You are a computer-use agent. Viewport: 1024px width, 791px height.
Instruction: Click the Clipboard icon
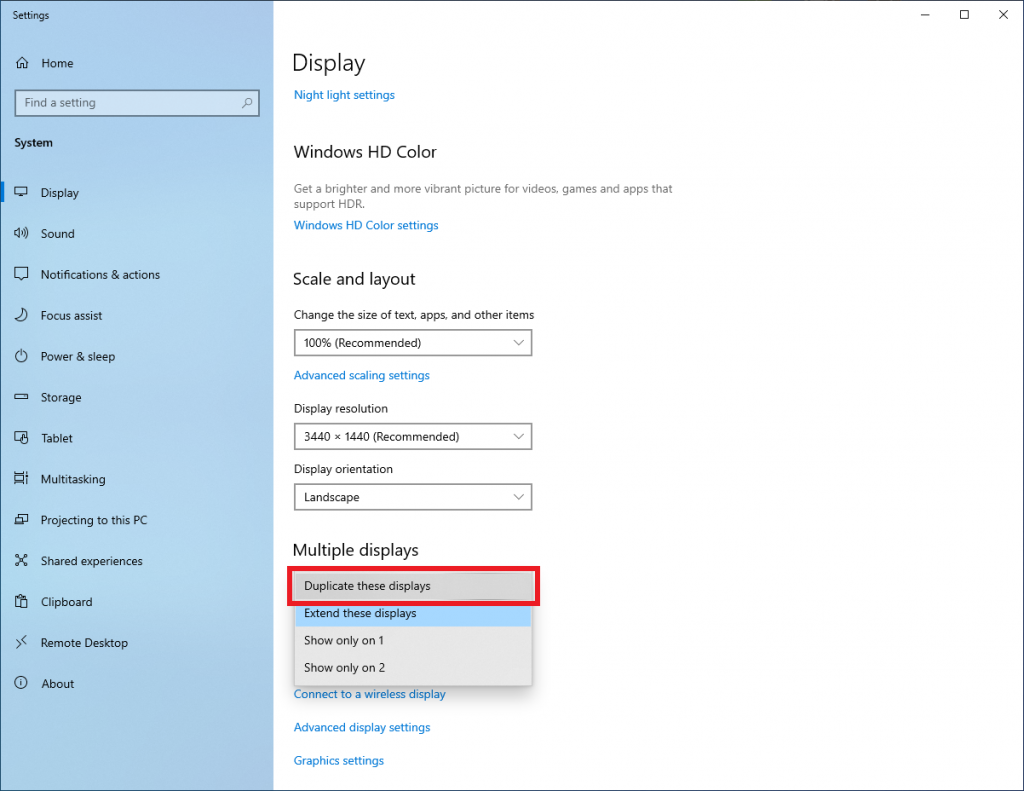pyautogui.click(x=22, y=601)
